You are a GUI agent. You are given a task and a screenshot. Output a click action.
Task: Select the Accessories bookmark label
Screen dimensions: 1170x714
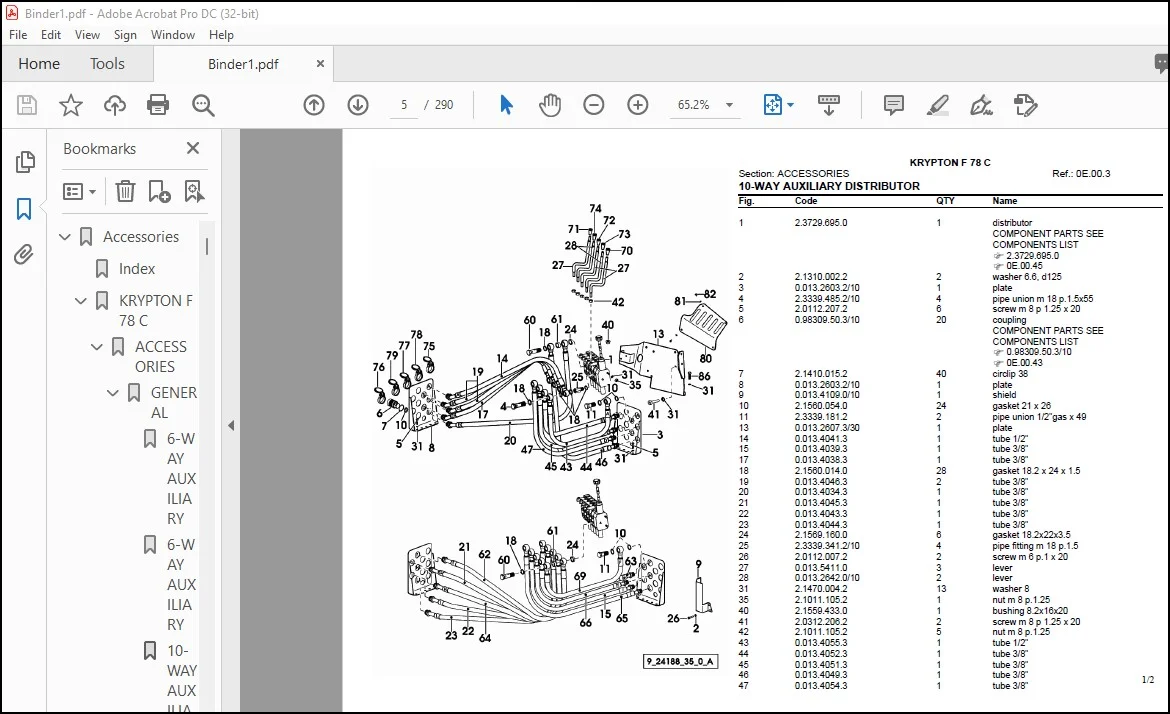[141, 237]
